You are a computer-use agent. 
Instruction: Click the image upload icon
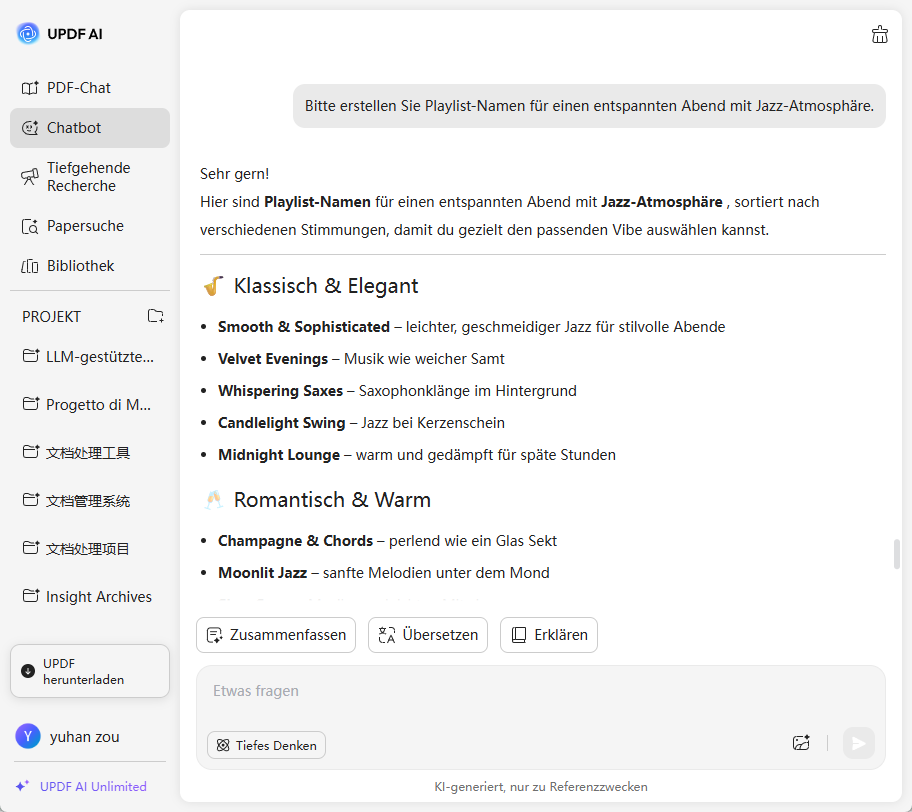(x=800, y=743)
